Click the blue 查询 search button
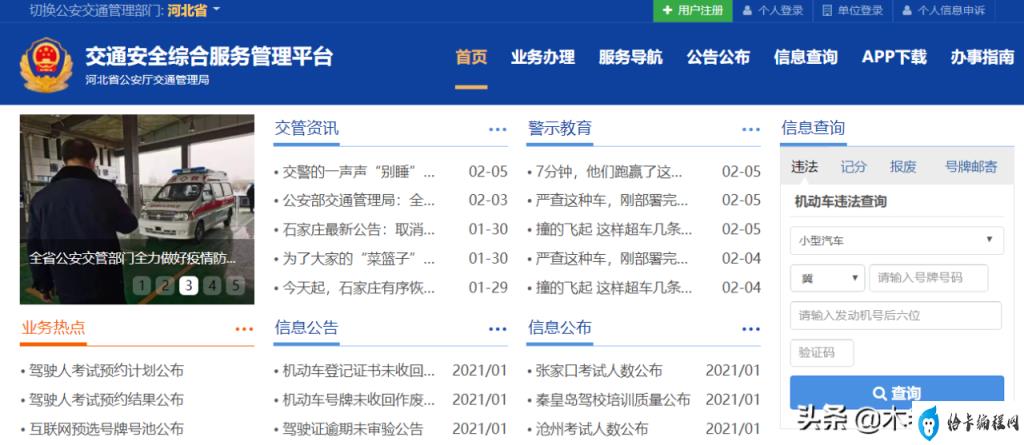 pyautogui.click(x=897, y=393)
